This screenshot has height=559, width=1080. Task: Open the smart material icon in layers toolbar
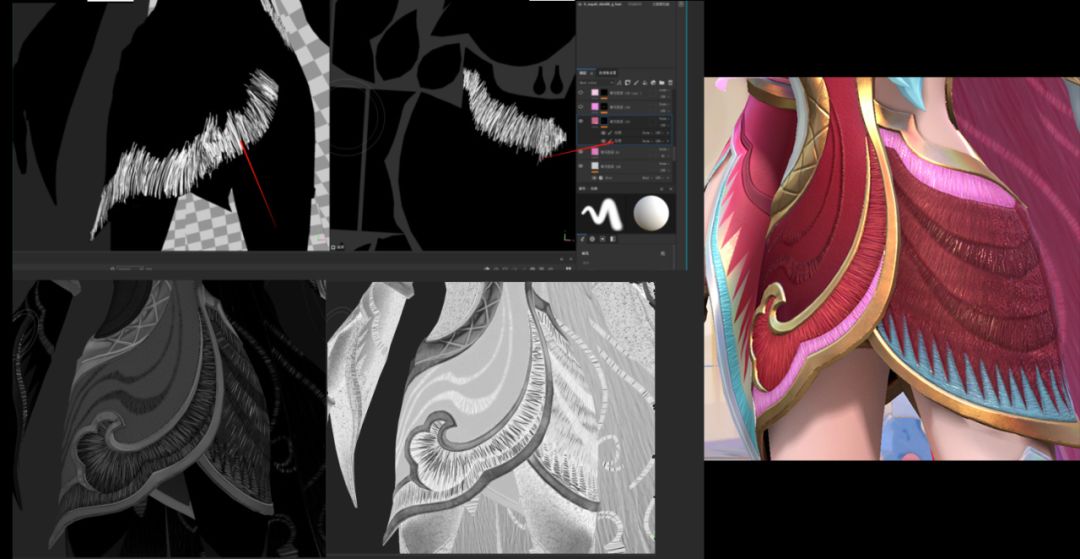click(x=653, y=83)
